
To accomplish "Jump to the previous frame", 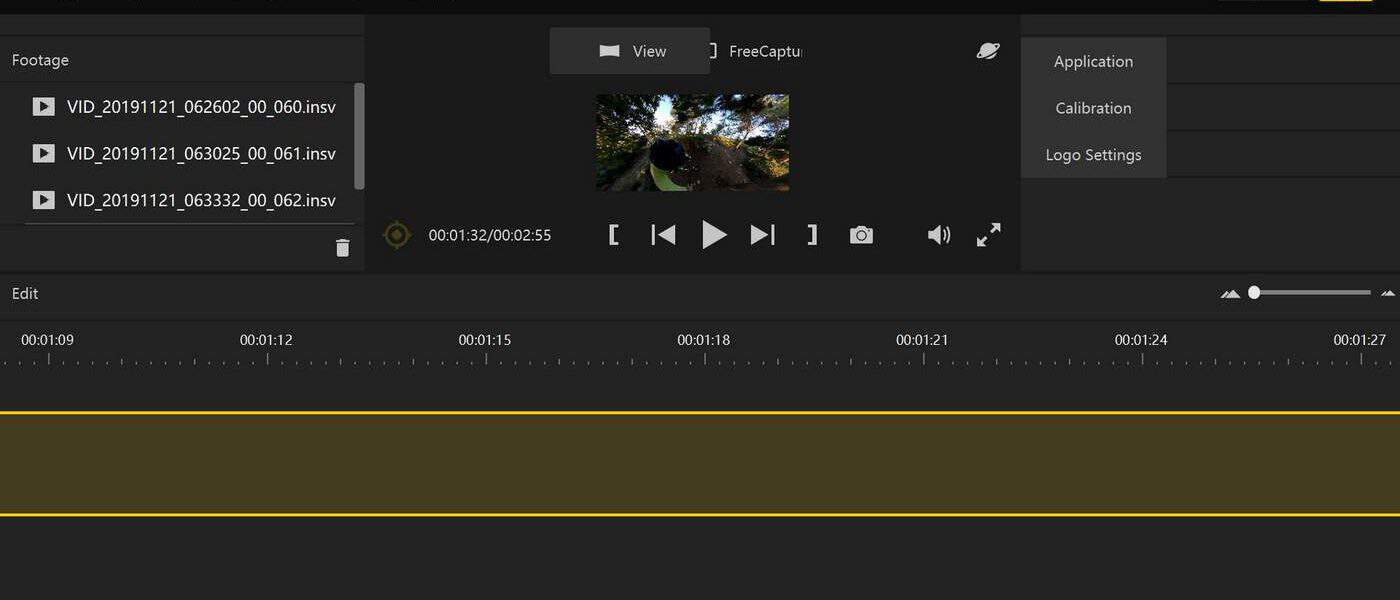I will tap(663, 235).
